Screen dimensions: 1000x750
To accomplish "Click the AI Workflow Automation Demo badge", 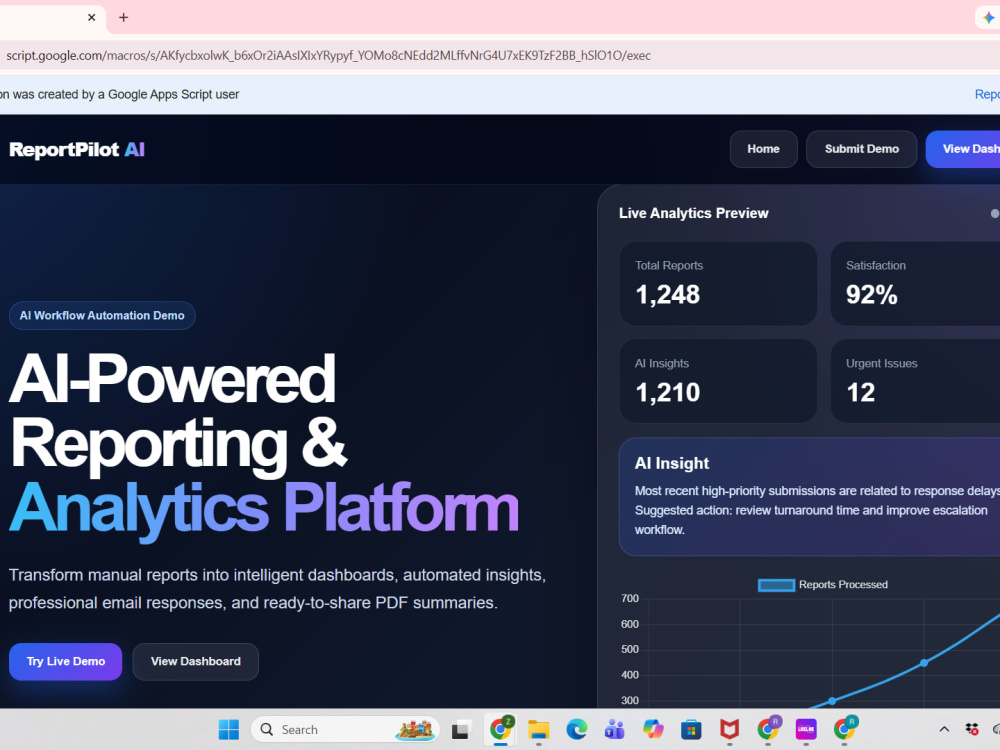I will coord(102,316).
